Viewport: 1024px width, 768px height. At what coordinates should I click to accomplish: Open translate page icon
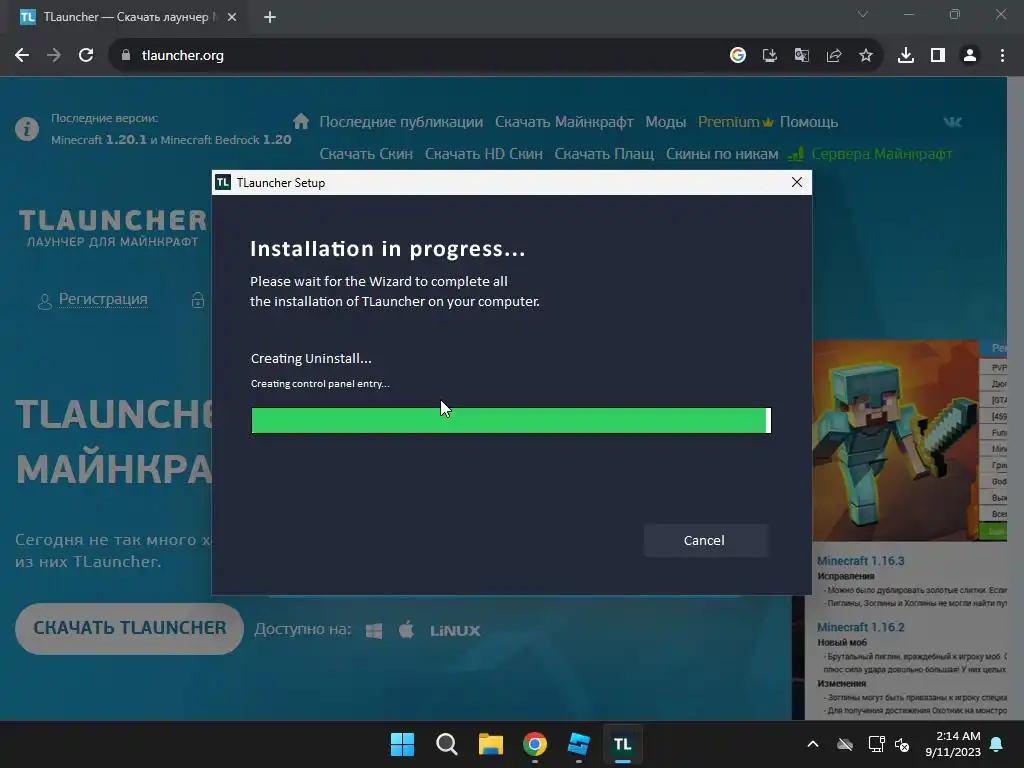tap(802, 56)
